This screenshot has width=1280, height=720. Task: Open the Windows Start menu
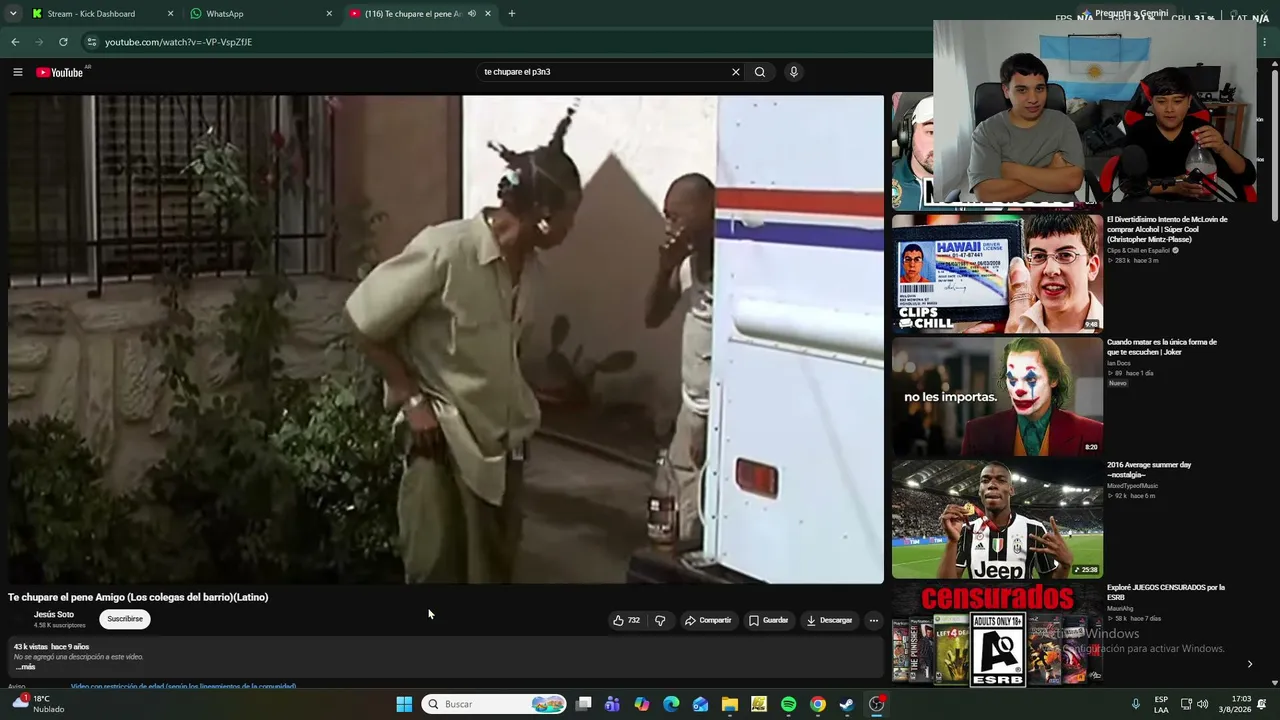pos(404,704)
